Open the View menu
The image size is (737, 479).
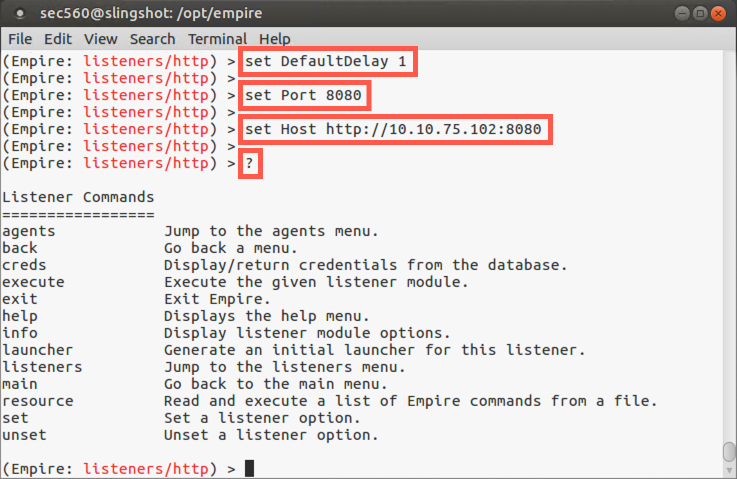tap(100, 39)
